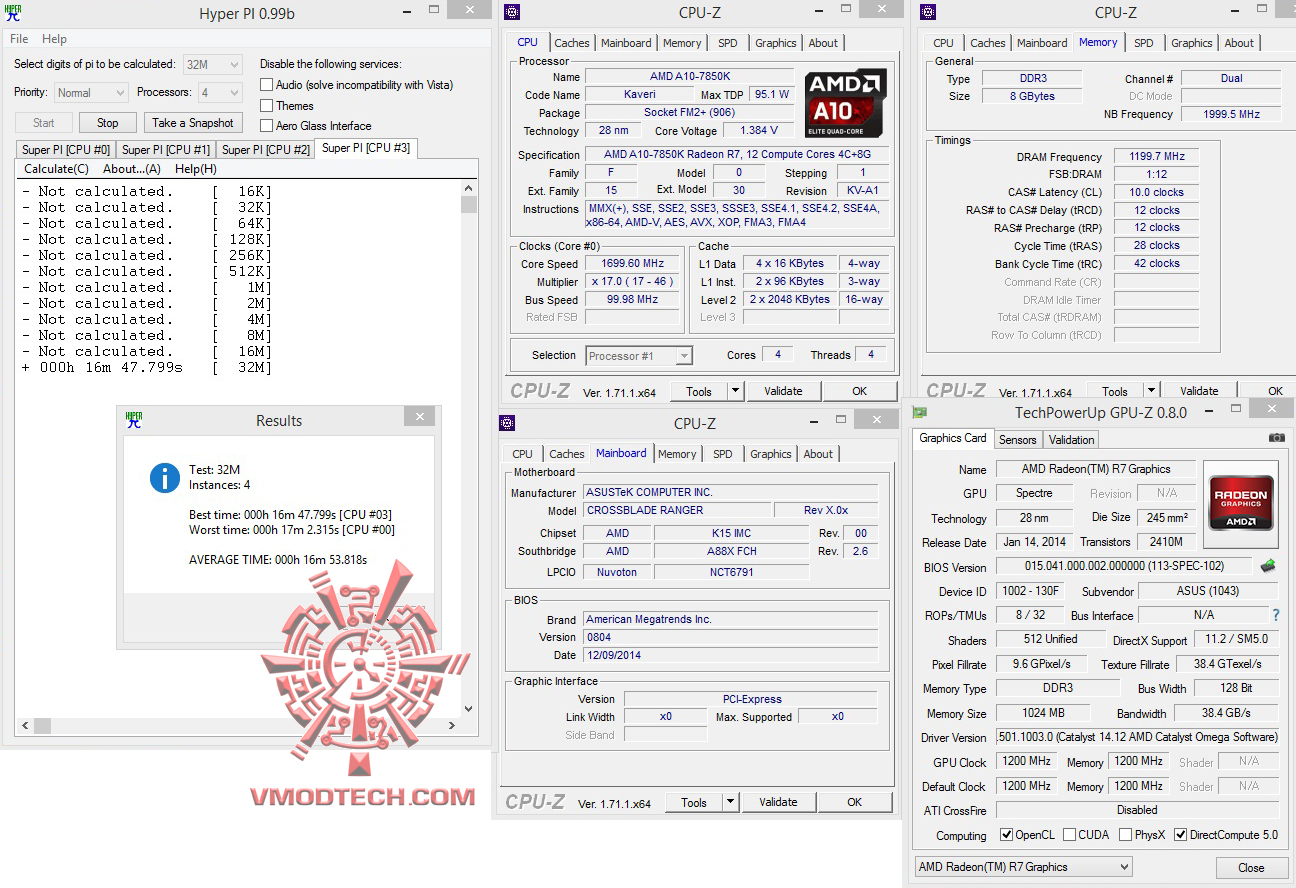Open the Help(H) menu in Super PI
This screenshot has height=888, width=1296.
pos(196,169)
